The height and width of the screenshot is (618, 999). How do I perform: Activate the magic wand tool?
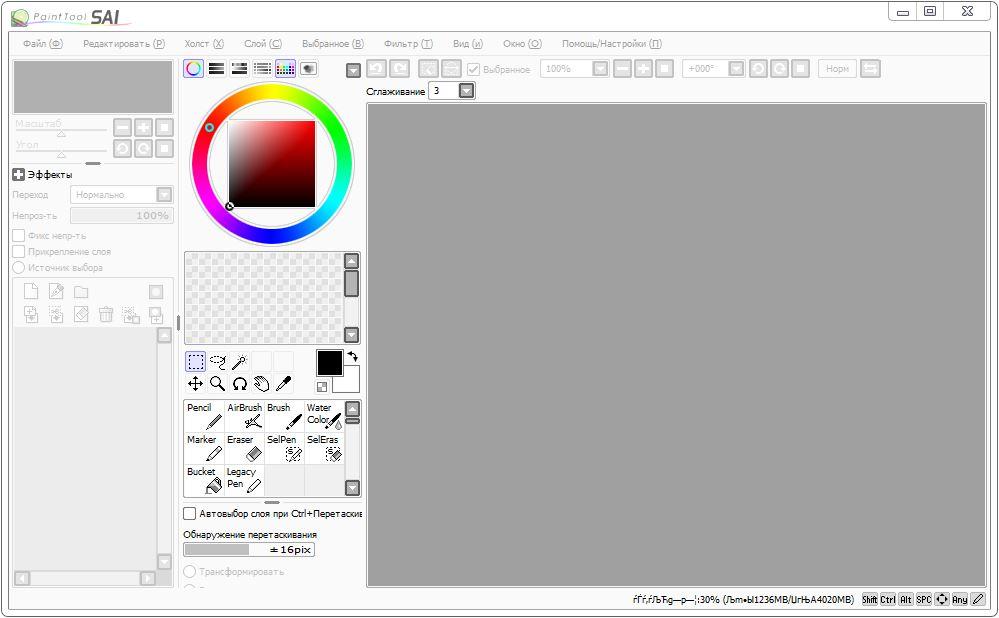coord(240,362)
